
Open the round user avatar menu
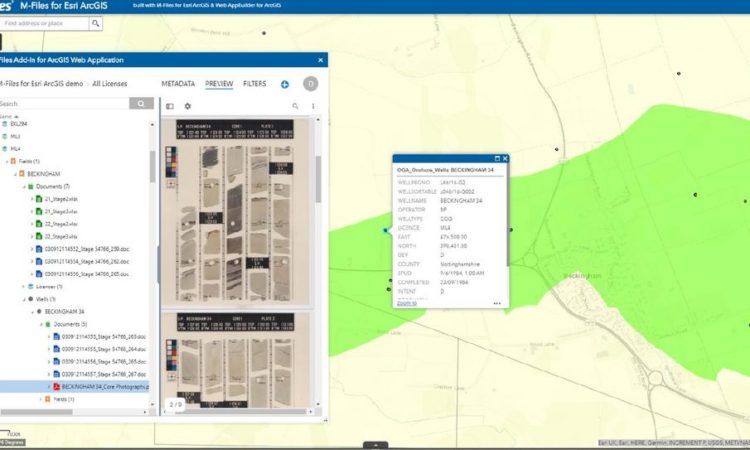(x=310, y=84)
